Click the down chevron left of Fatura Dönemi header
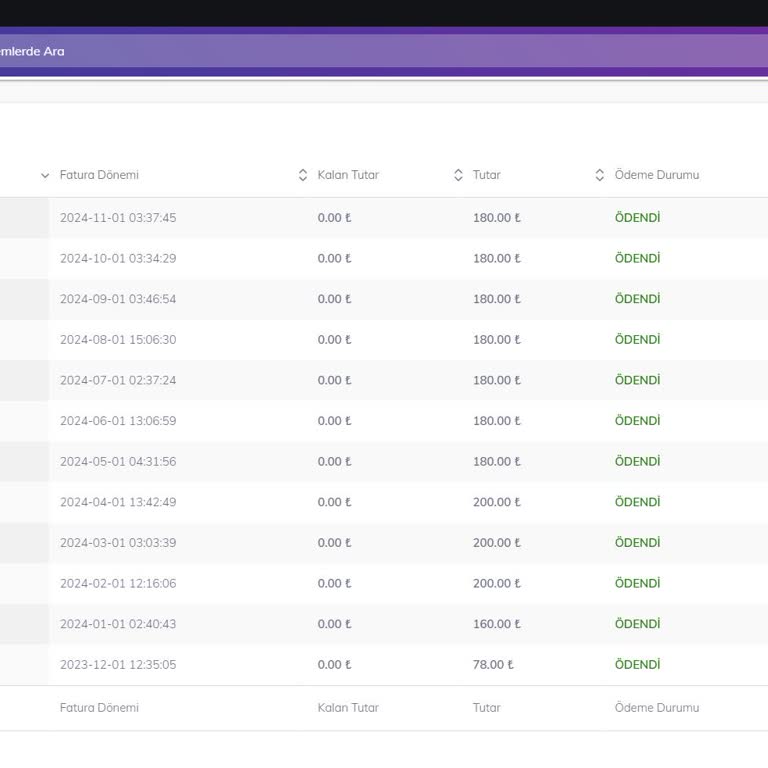 click(45, 175)
